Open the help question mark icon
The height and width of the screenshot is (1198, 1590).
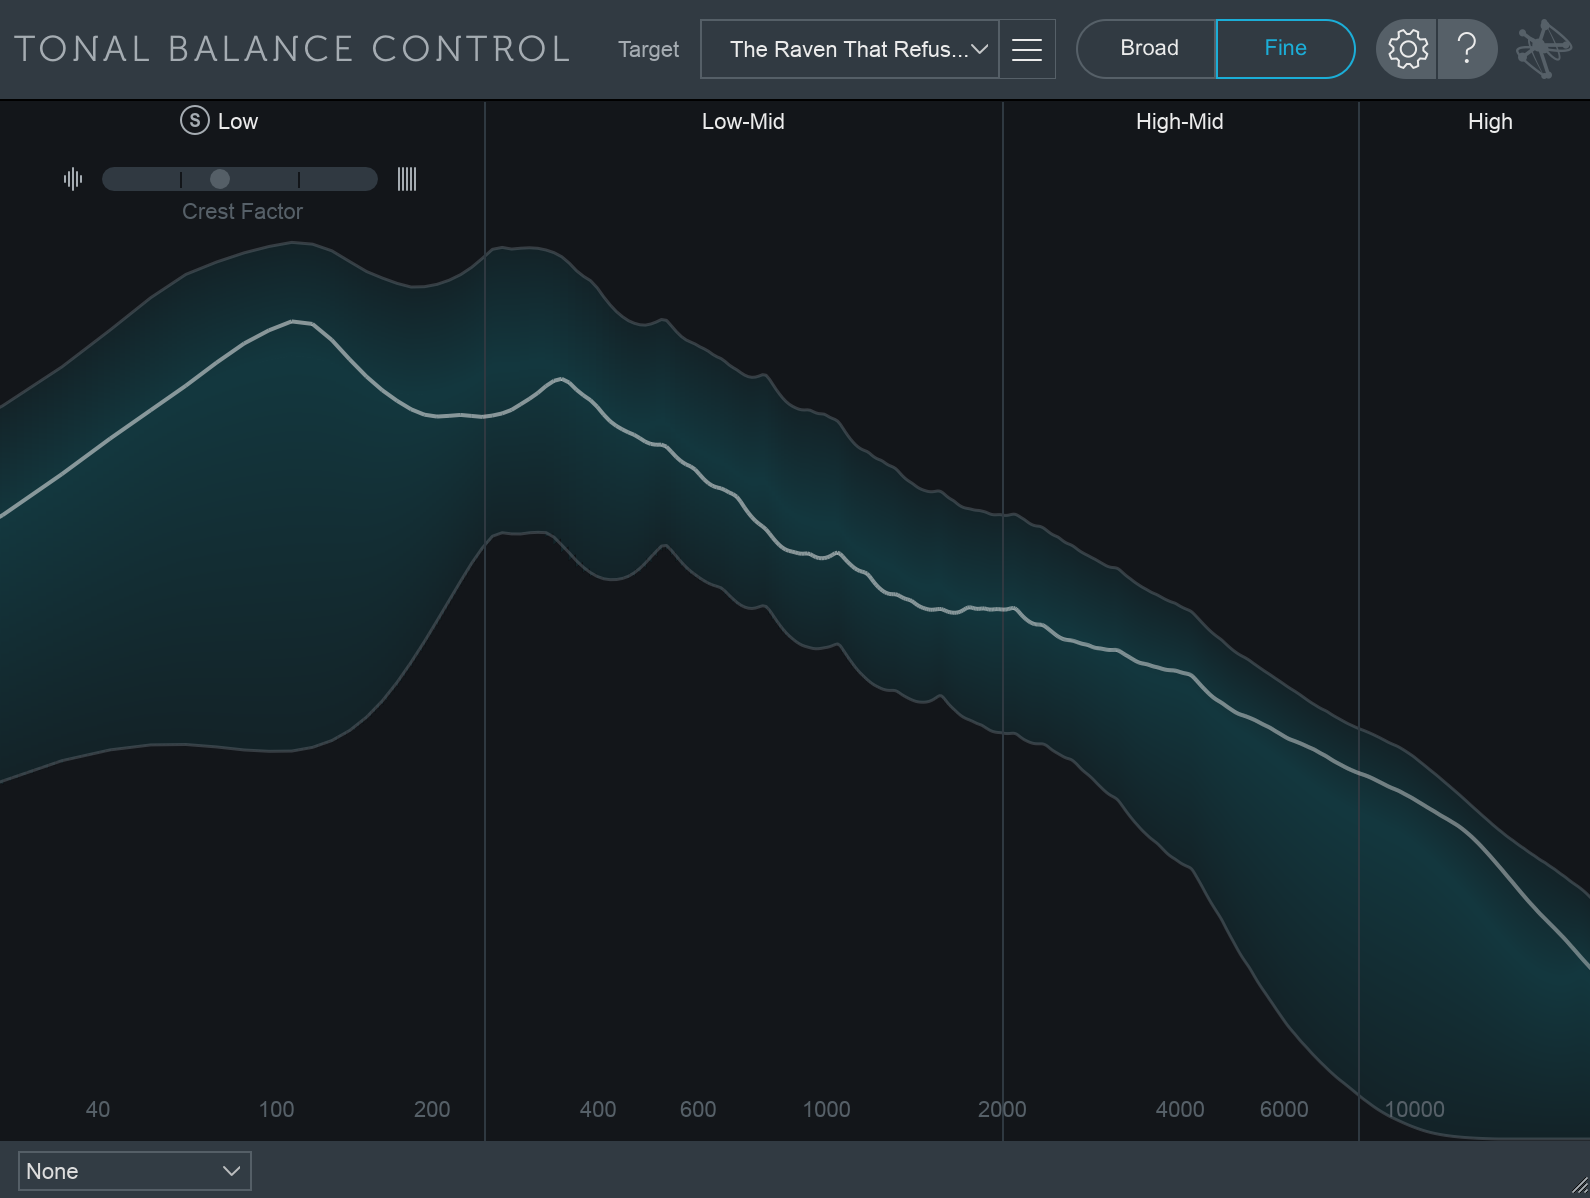1467,49
